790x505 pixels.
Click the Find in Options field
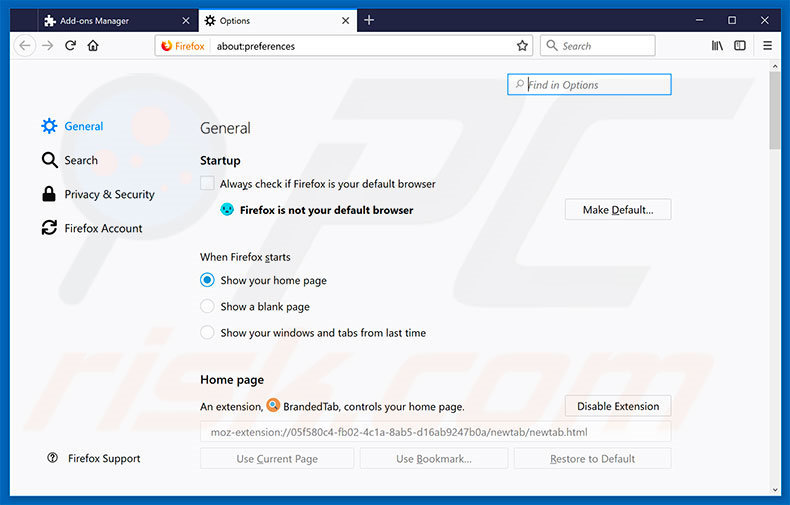coord(589,85)
